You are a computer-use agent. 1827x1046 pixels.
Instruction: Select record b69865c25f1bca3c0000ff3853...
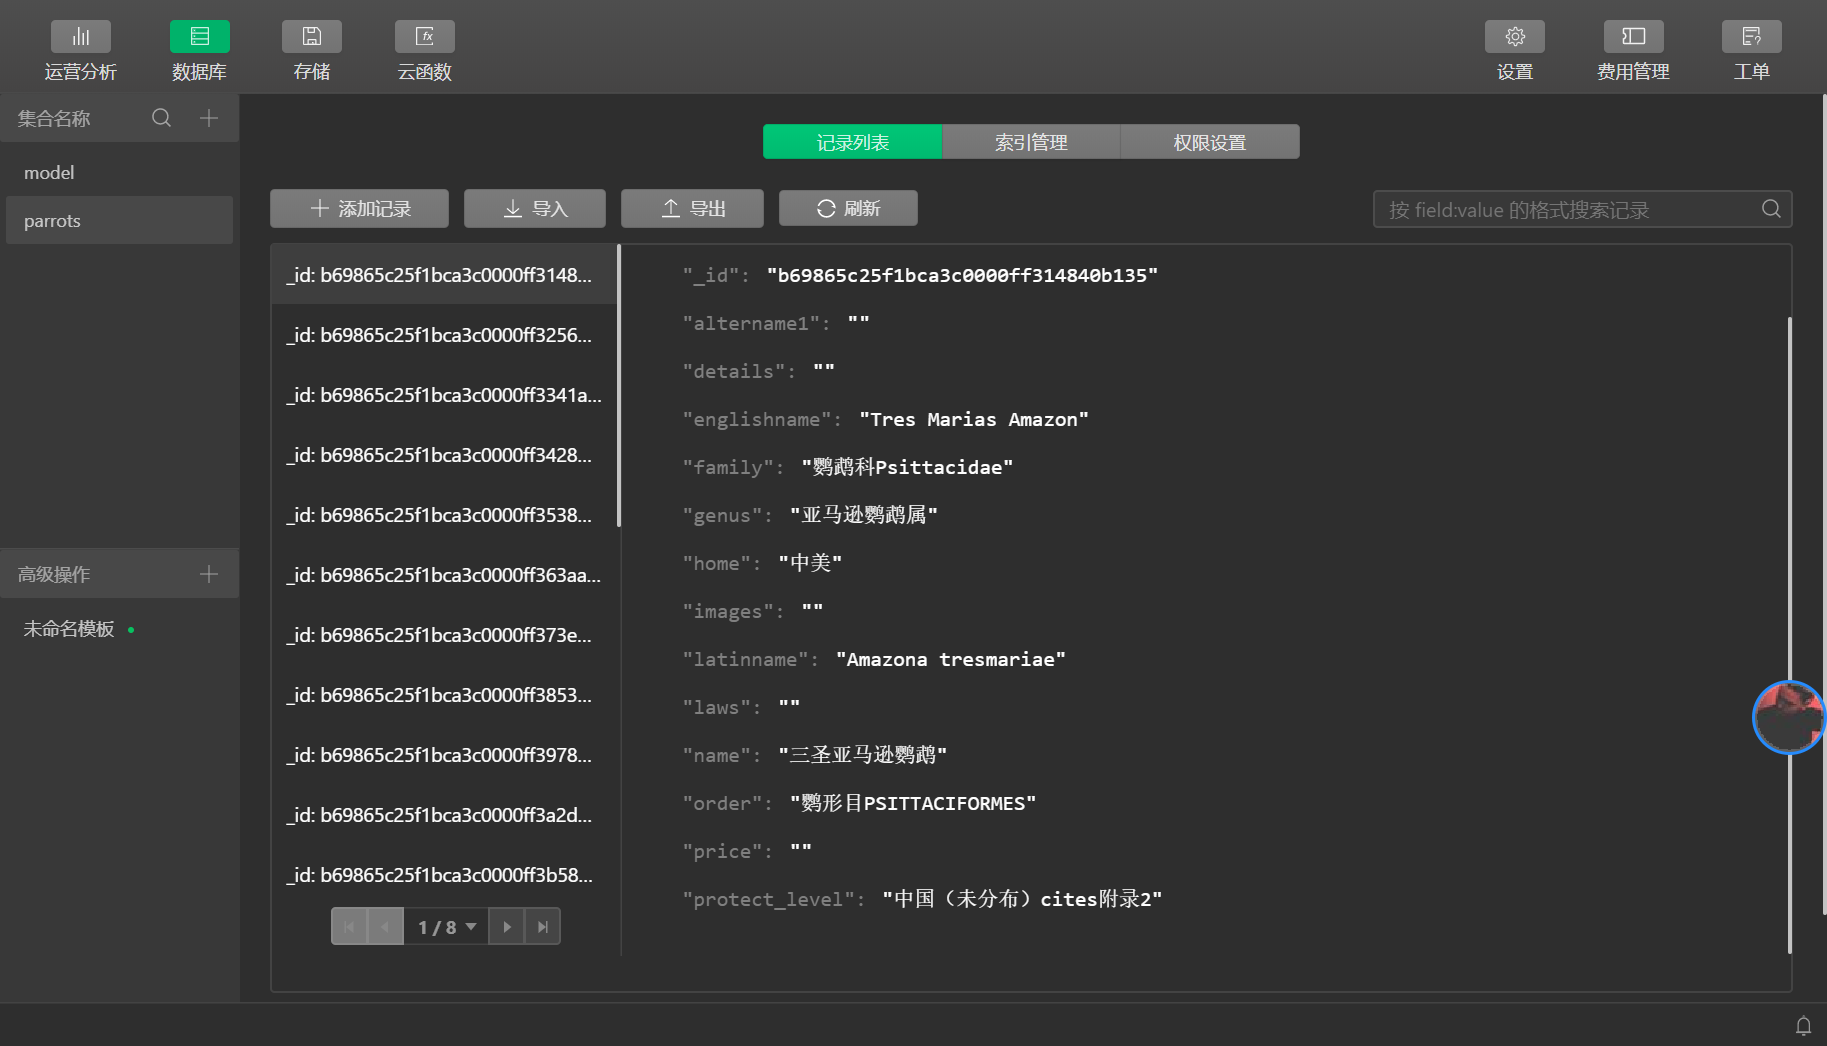[x=444, y=695]
